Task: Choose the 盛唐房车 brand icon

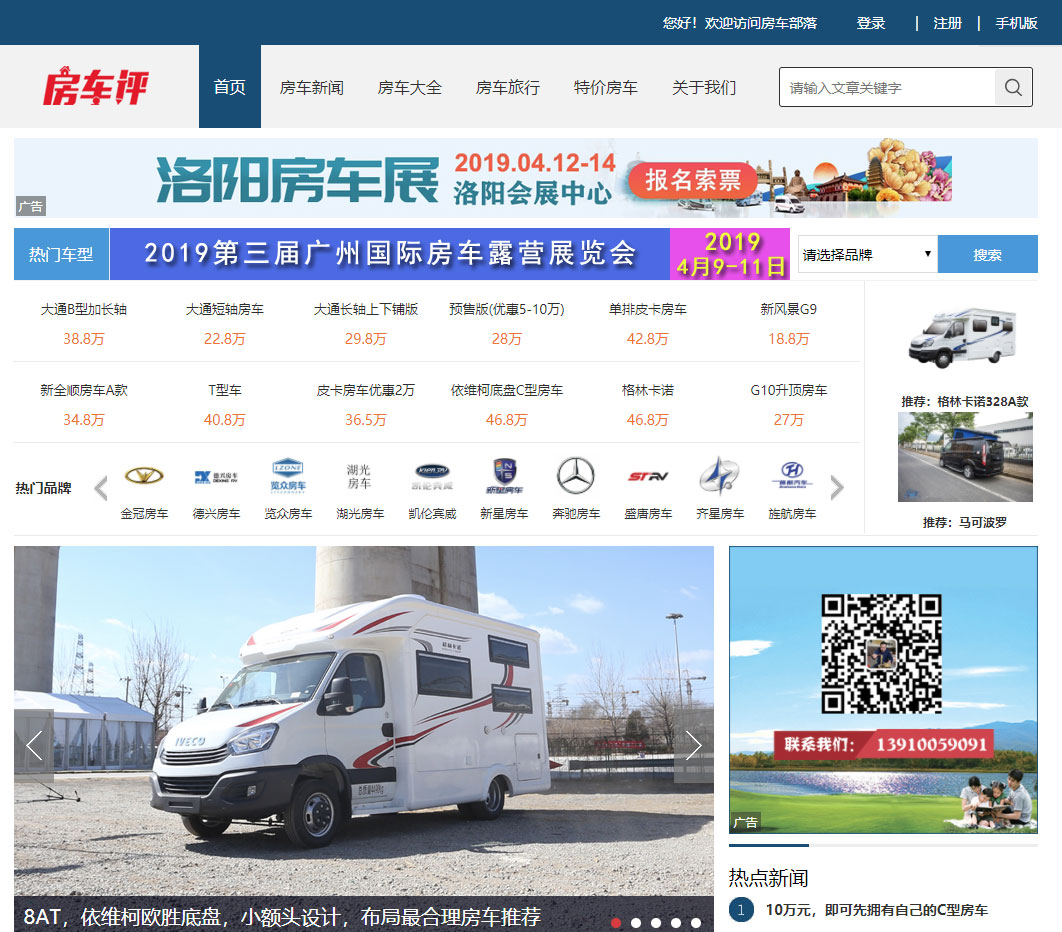Action: point(647,476)
